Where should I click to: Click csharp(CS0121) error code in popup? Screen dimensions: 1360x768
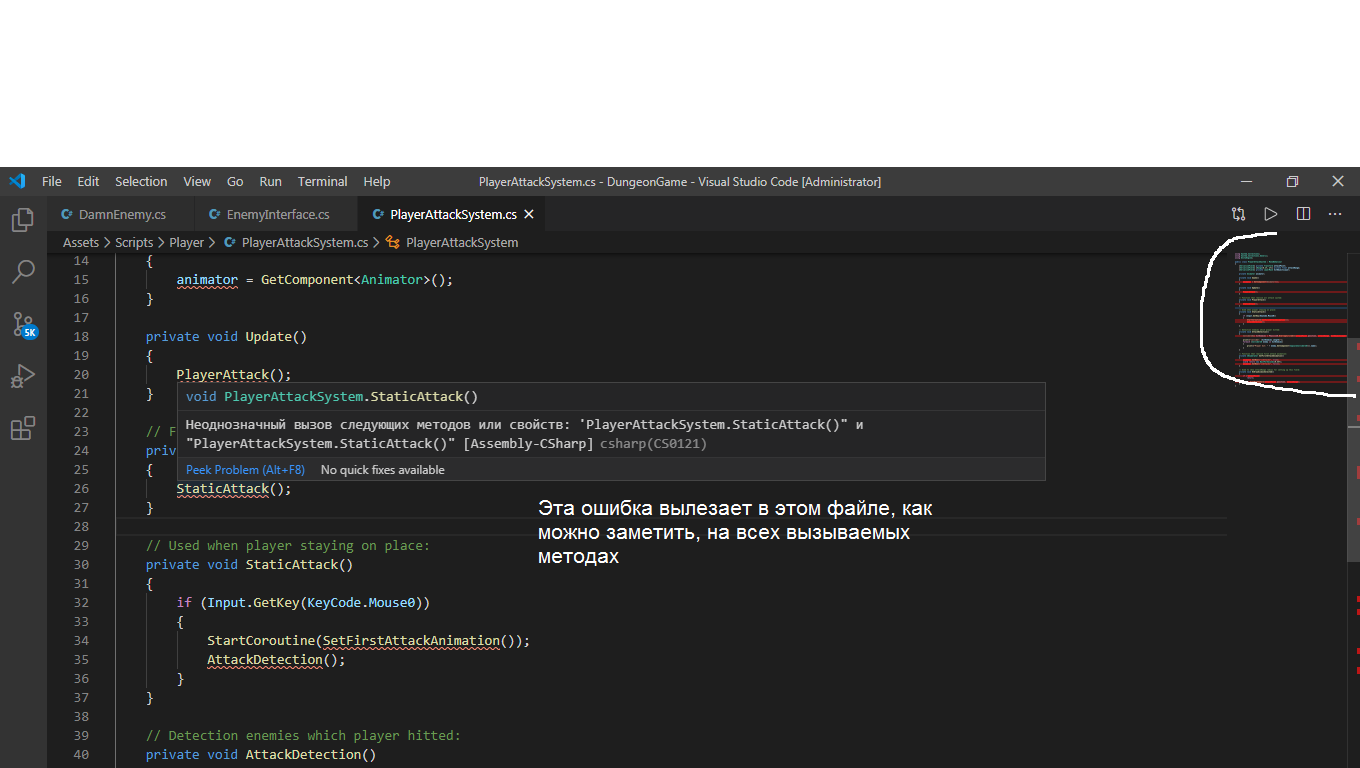pyautogui.click(x=653, y=444)
